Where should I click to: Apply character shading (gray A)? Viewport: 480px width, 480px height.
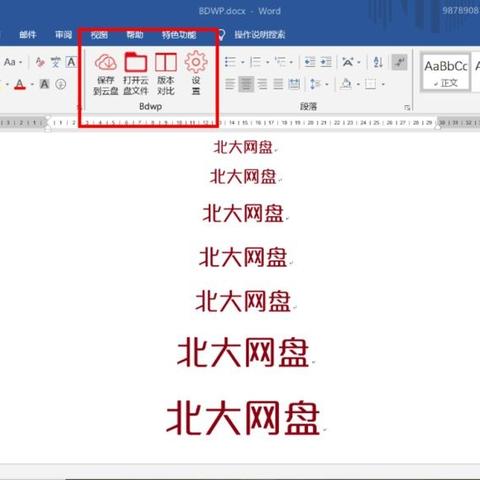[44, 84]
